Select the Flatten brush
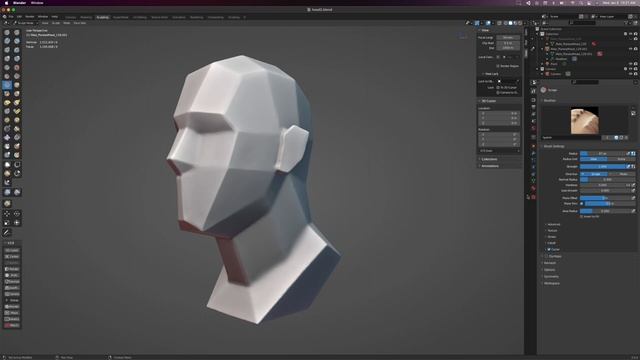Viewport: 640px width, 360px height. click(x=7, y=76)
